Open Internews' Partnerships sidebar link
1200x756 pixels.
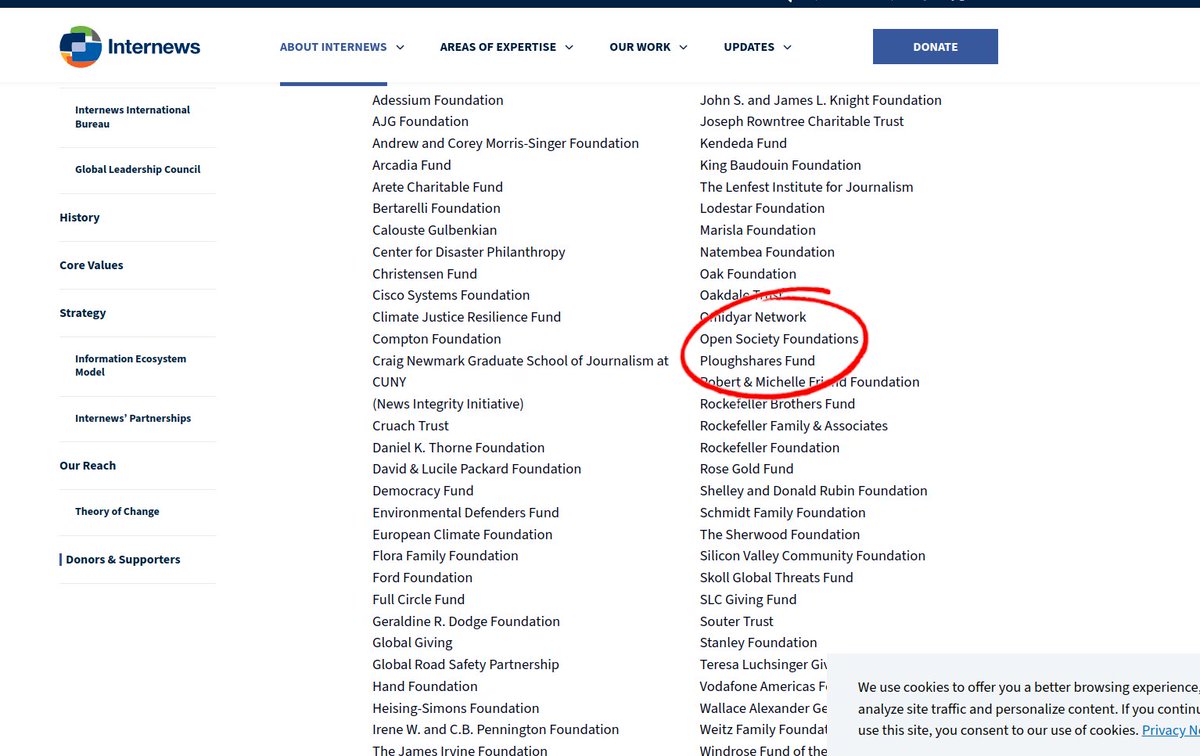click(133, 419)
